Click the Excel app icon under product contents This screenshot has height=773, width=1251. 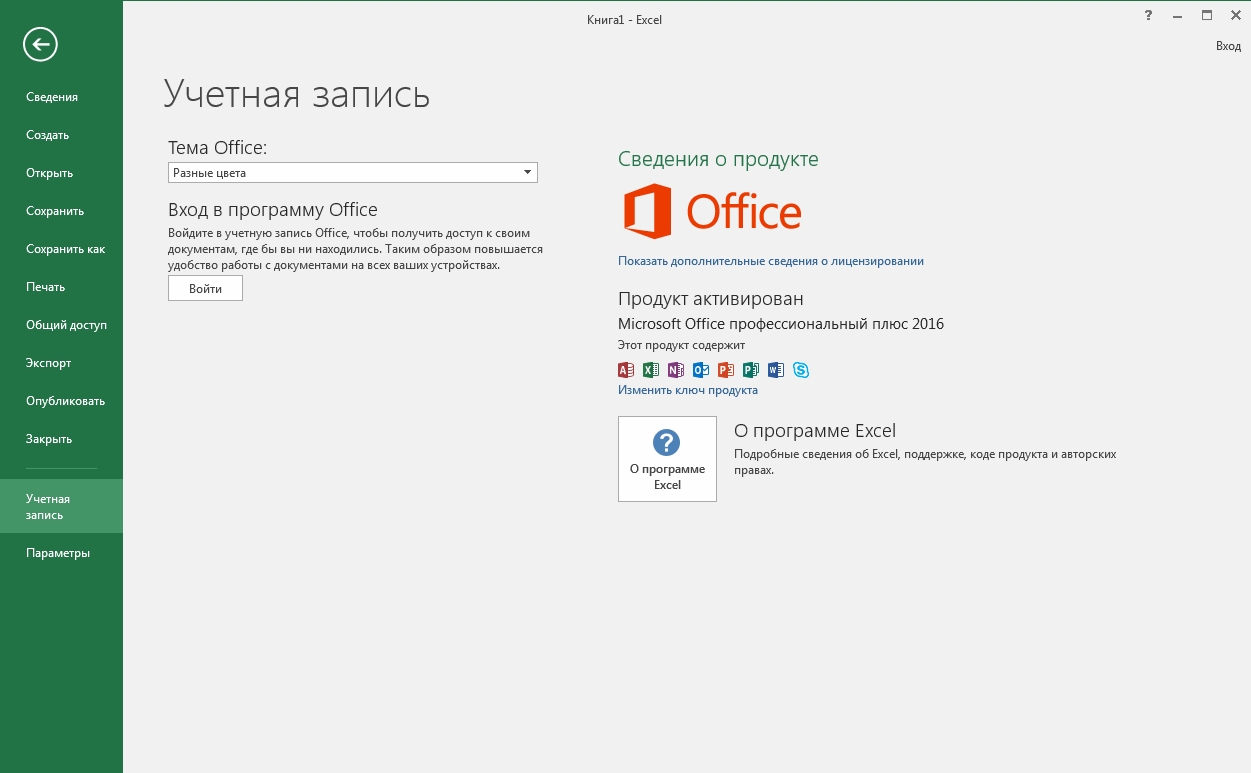point(651,370)
